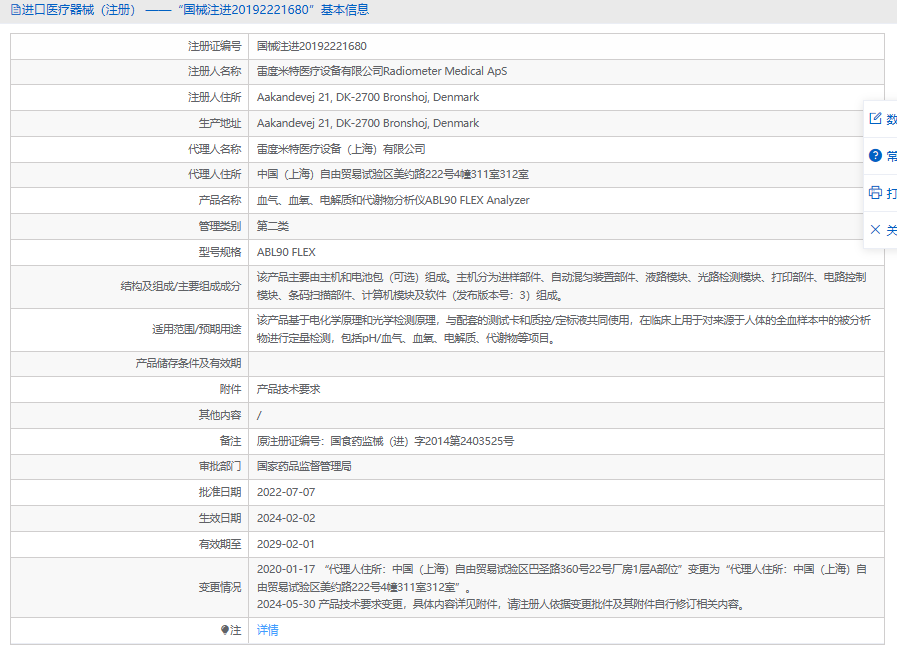Screen dimensions: 897x654
Task: Click the structure description starting 该产品主要由主机和电池包
Action: (x=562, y=286)
